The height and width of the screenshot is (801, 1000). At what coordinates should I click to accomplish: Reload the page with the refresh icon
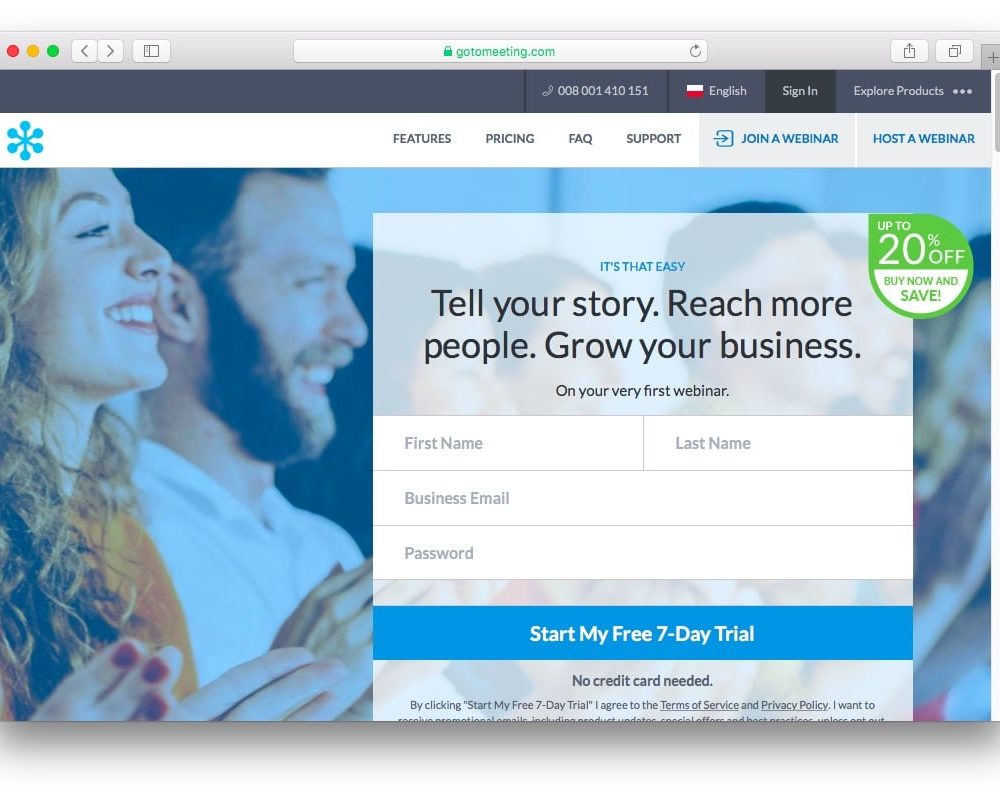click(x=695, y=51)
